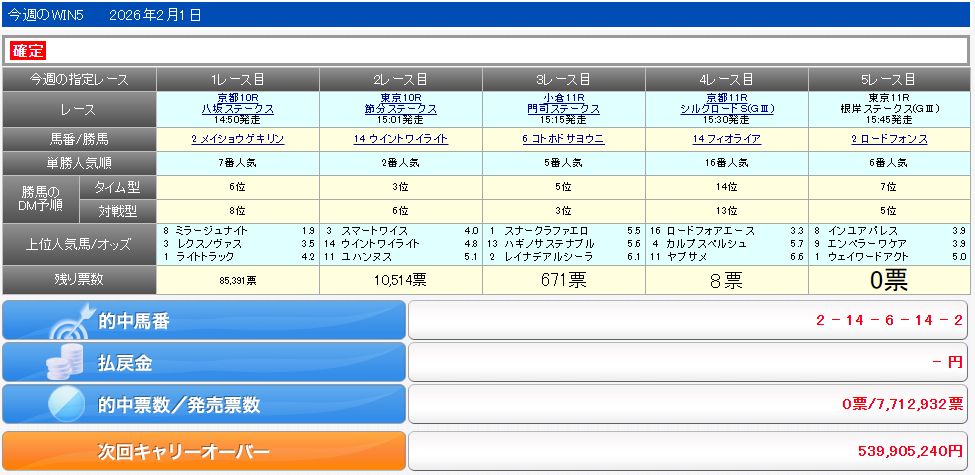Screen dimensions: 975x475
Task: Open the 東京10R 節分ステークス race link
Action: (400, 103)
